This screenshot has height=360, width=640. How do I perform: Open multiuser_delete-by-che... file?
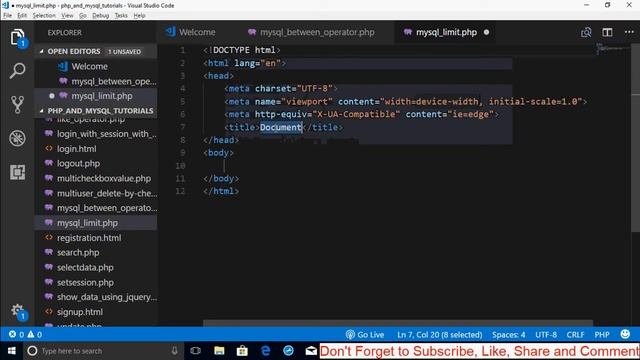click(x=96, y=193)
